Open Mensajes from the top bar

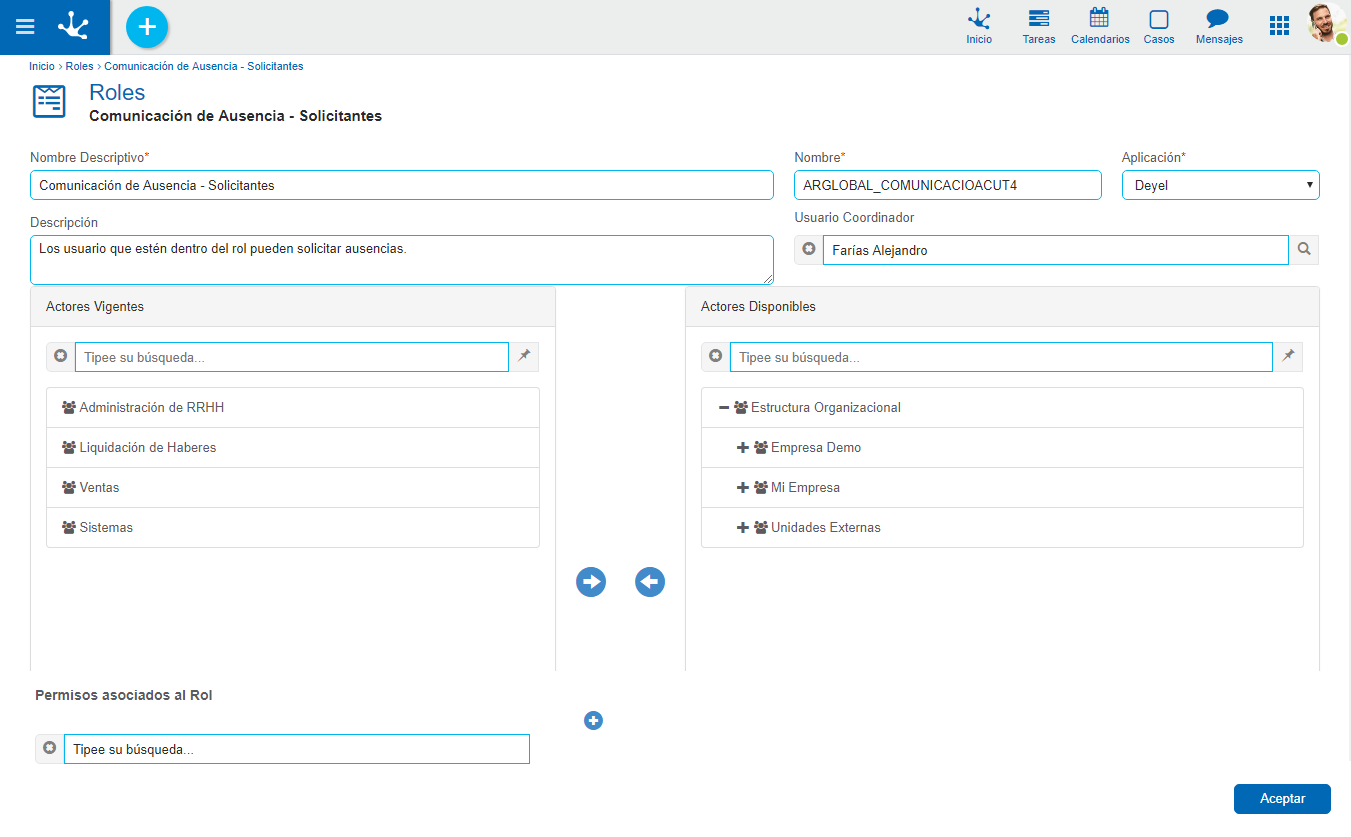pos(1219,27)
